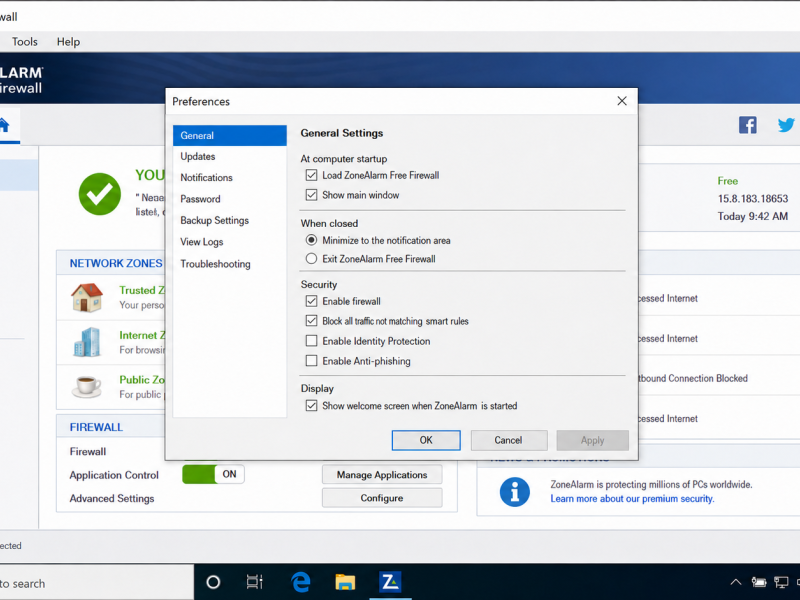Click the blue info icon in news panel

tap(514, 492)
